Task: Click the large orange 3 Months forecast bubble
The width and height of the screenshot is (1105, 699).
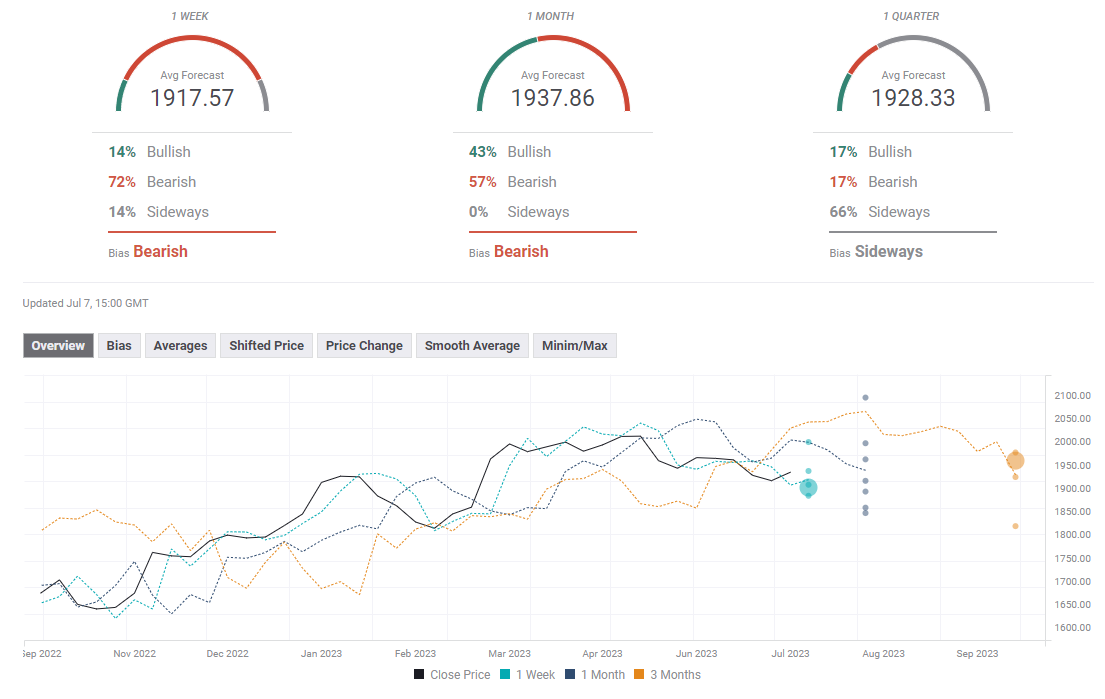Action: (1015, 461)
